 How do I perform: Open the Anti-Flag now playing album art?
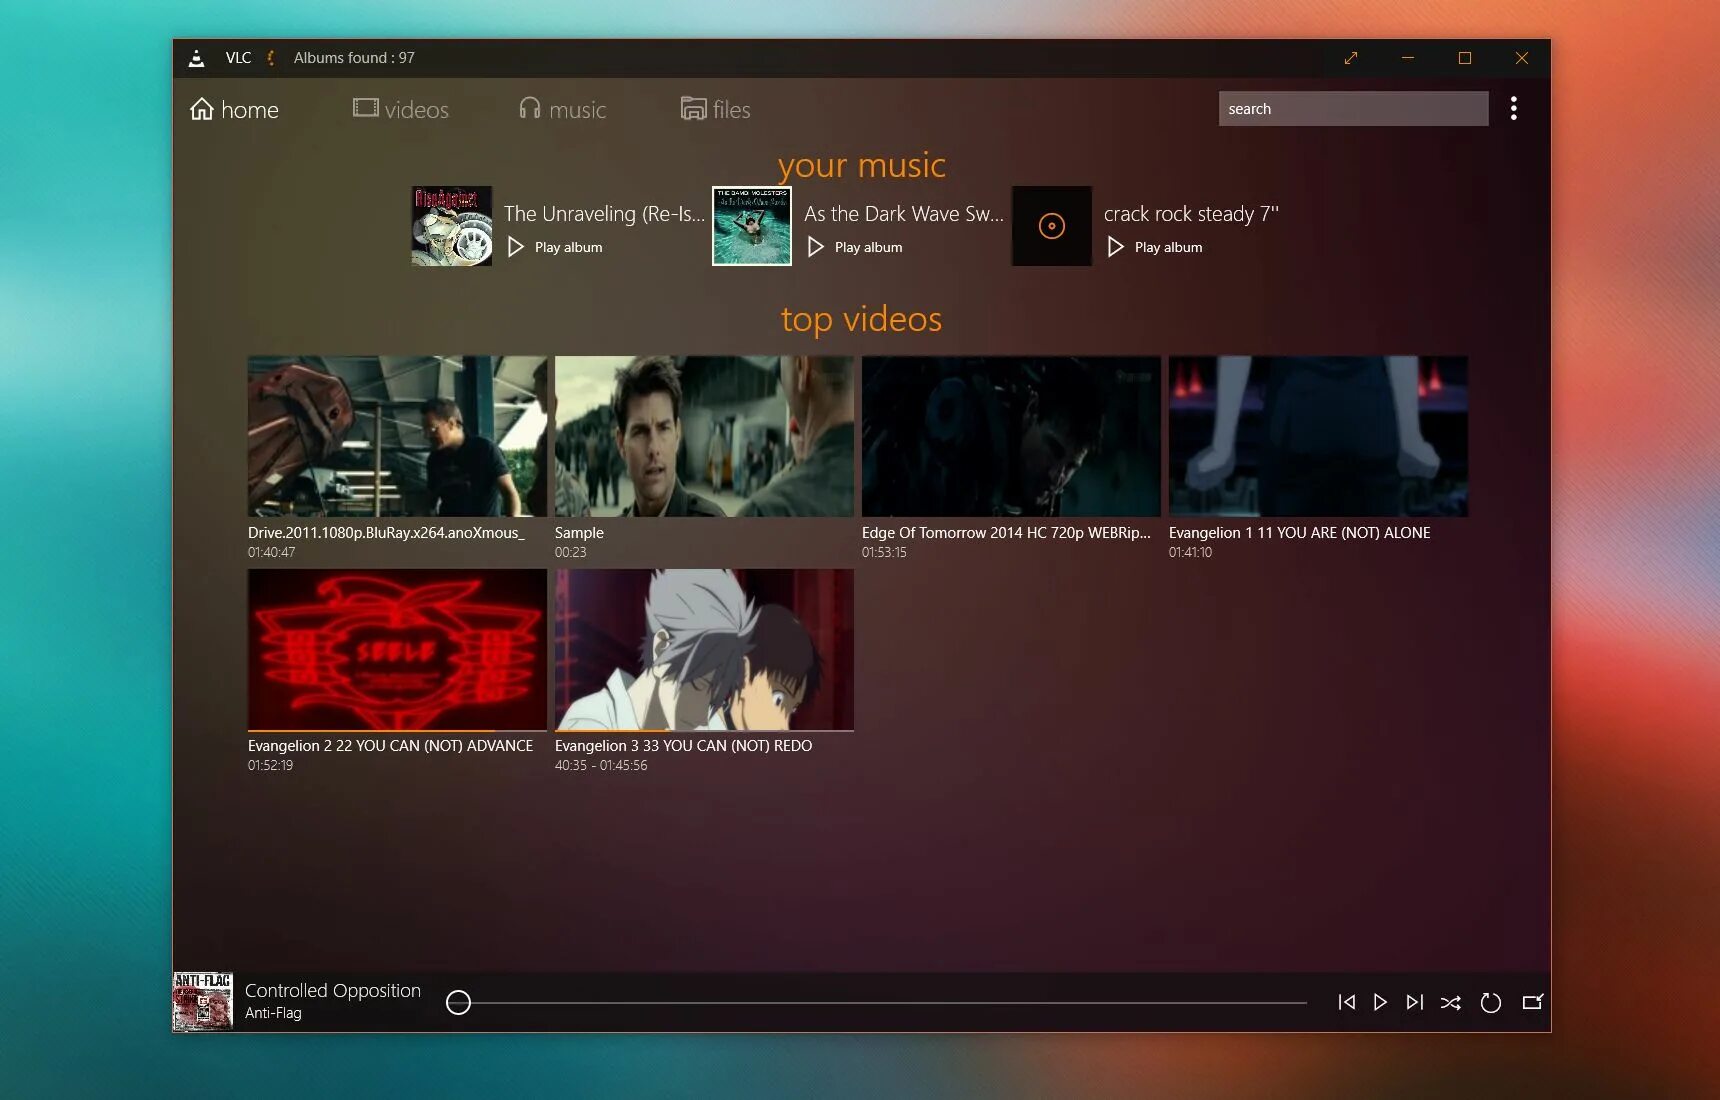(203, 1002)
